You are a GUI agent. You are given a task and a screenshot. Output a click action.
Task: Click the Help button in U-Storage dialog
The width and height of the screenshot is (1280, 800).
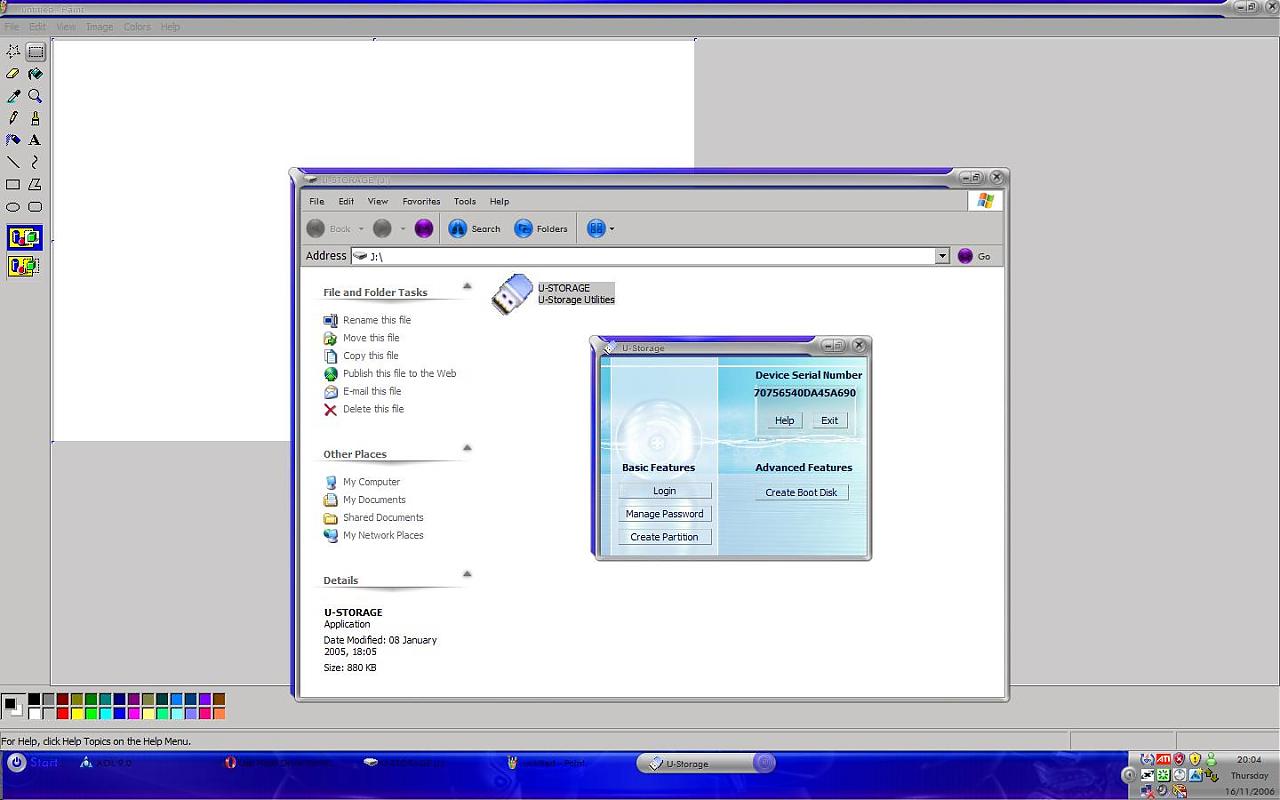click(784, 420)
